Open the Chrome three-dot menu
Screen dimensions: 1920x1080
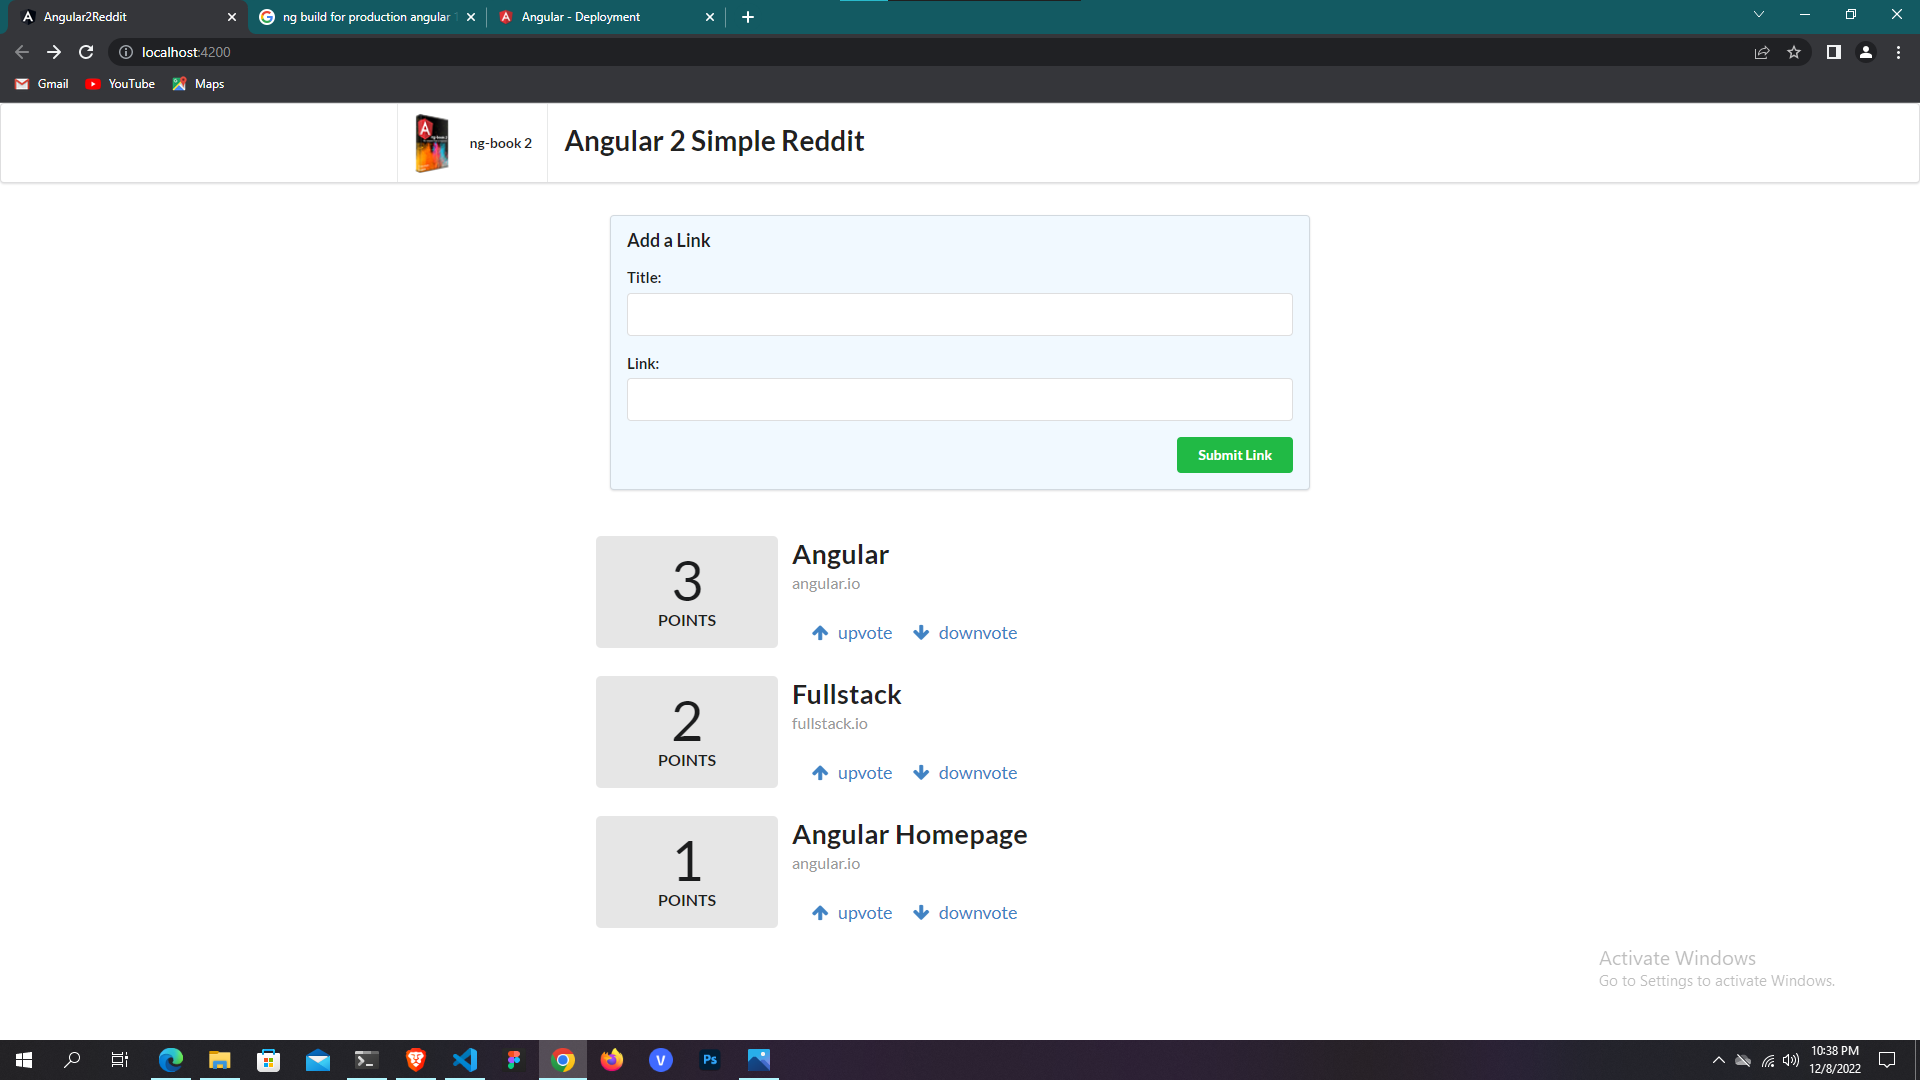point(1898,52)
